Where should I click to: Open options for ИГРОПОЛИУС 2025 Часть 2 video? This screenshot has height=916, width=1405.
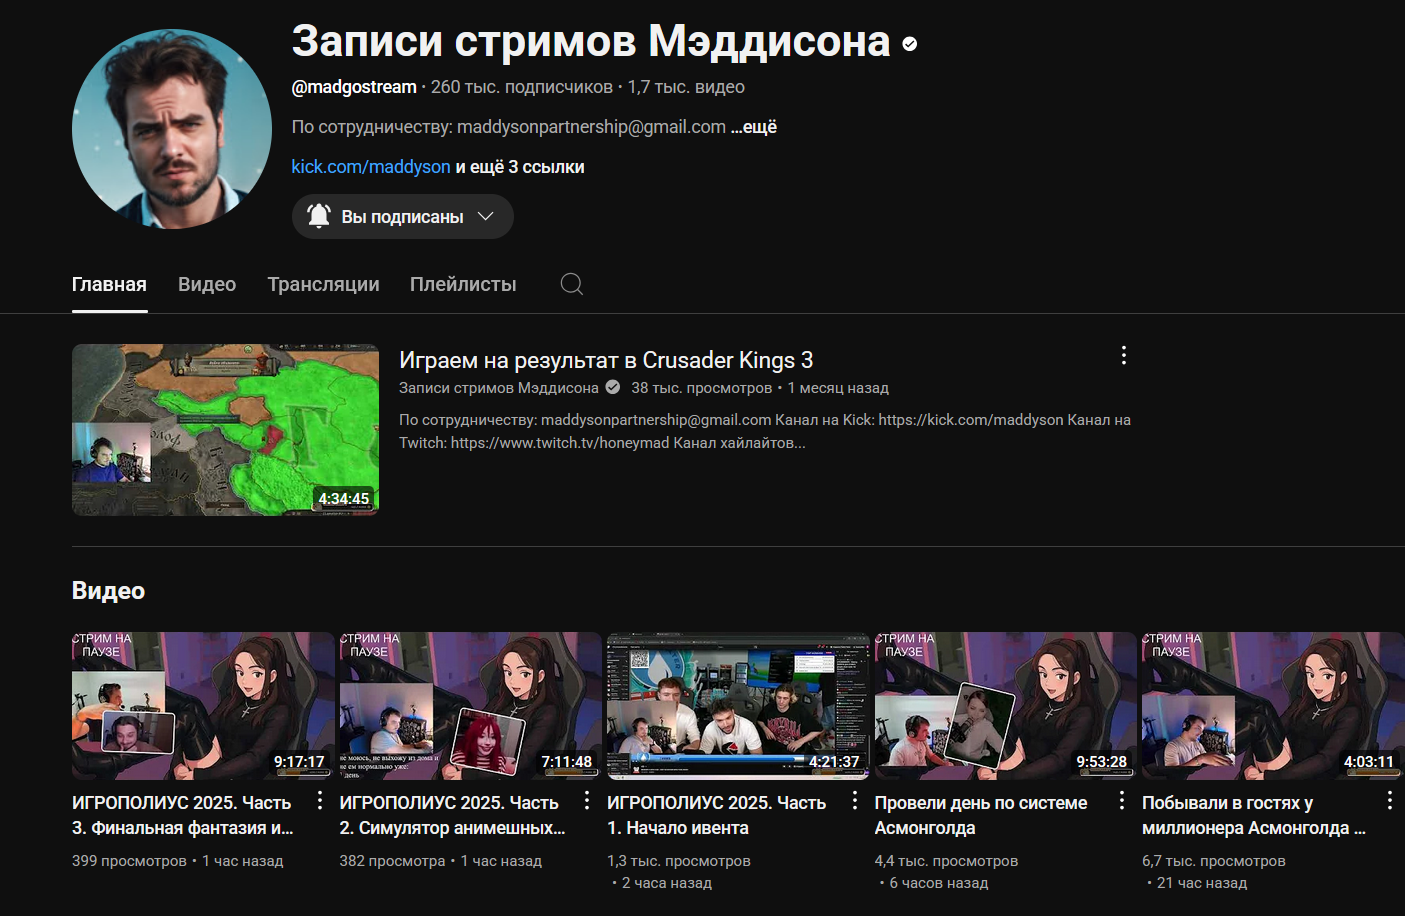pos(587,800)
